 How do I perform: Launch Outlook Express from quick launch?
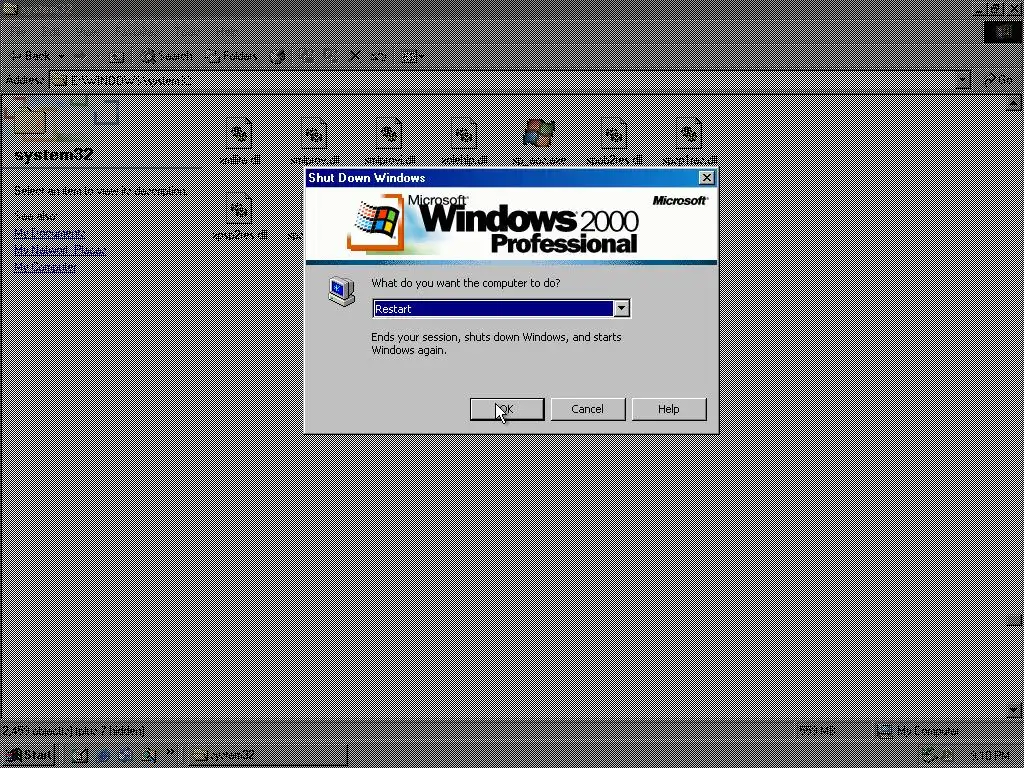[x=125, y=756]
